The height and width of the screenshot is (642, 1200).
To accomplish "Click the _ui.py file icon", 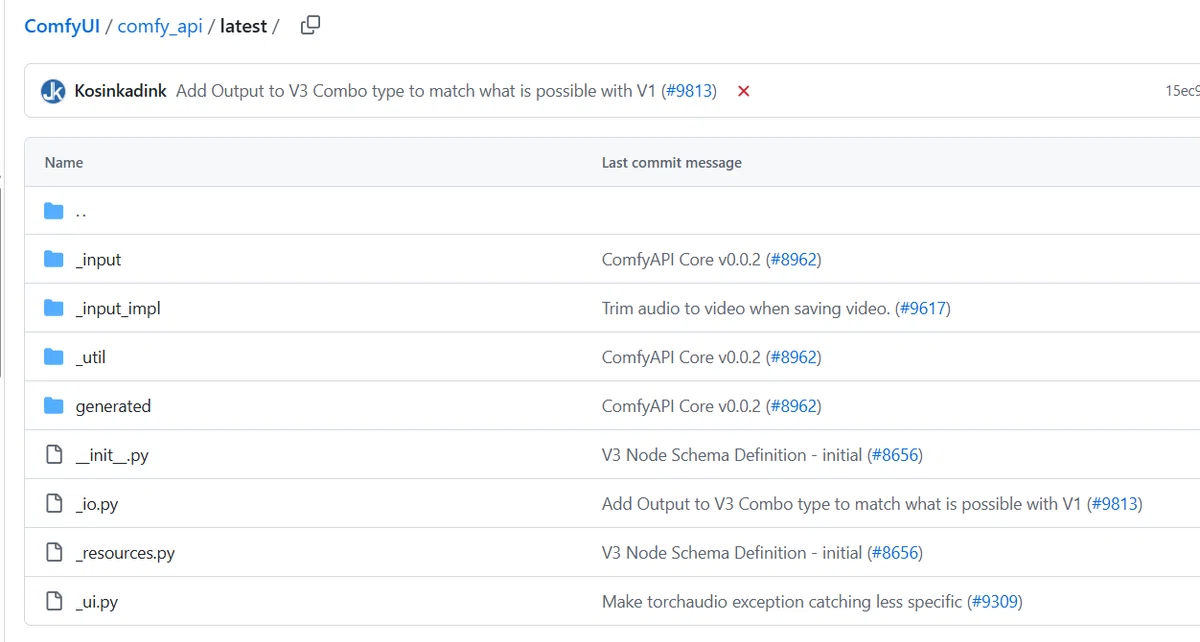I will [55, 602].
